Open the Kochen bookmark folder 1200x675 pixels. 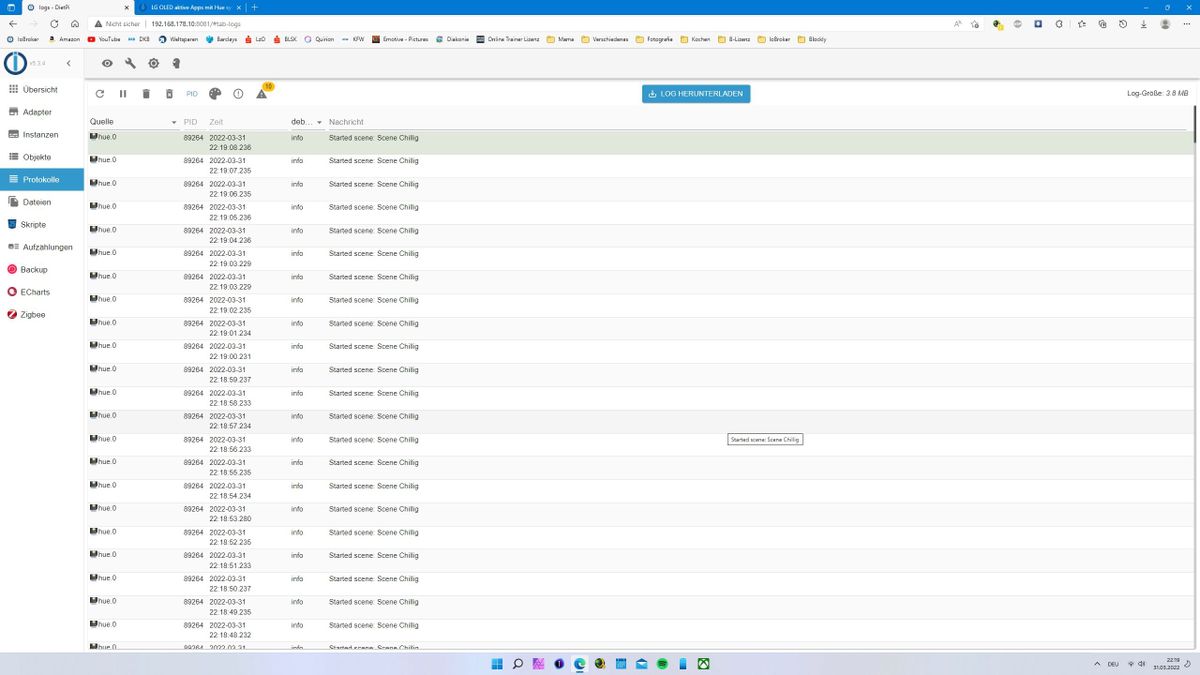[696, 39]
